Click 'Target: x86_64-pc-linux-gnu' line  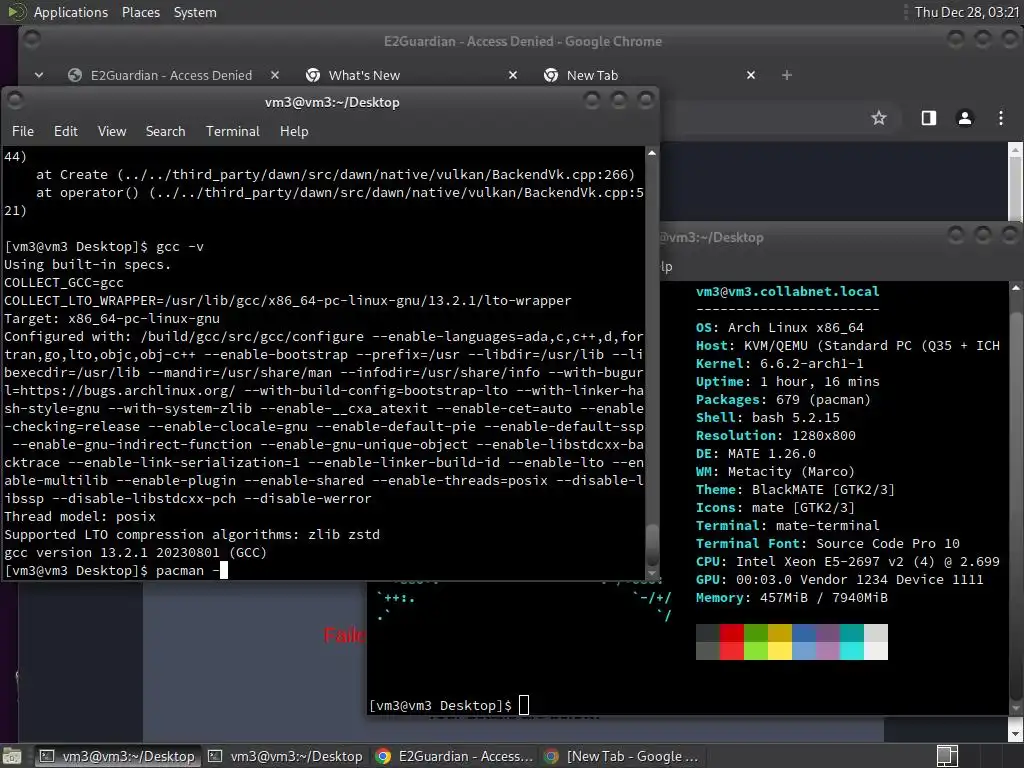[x=112, y=319]
